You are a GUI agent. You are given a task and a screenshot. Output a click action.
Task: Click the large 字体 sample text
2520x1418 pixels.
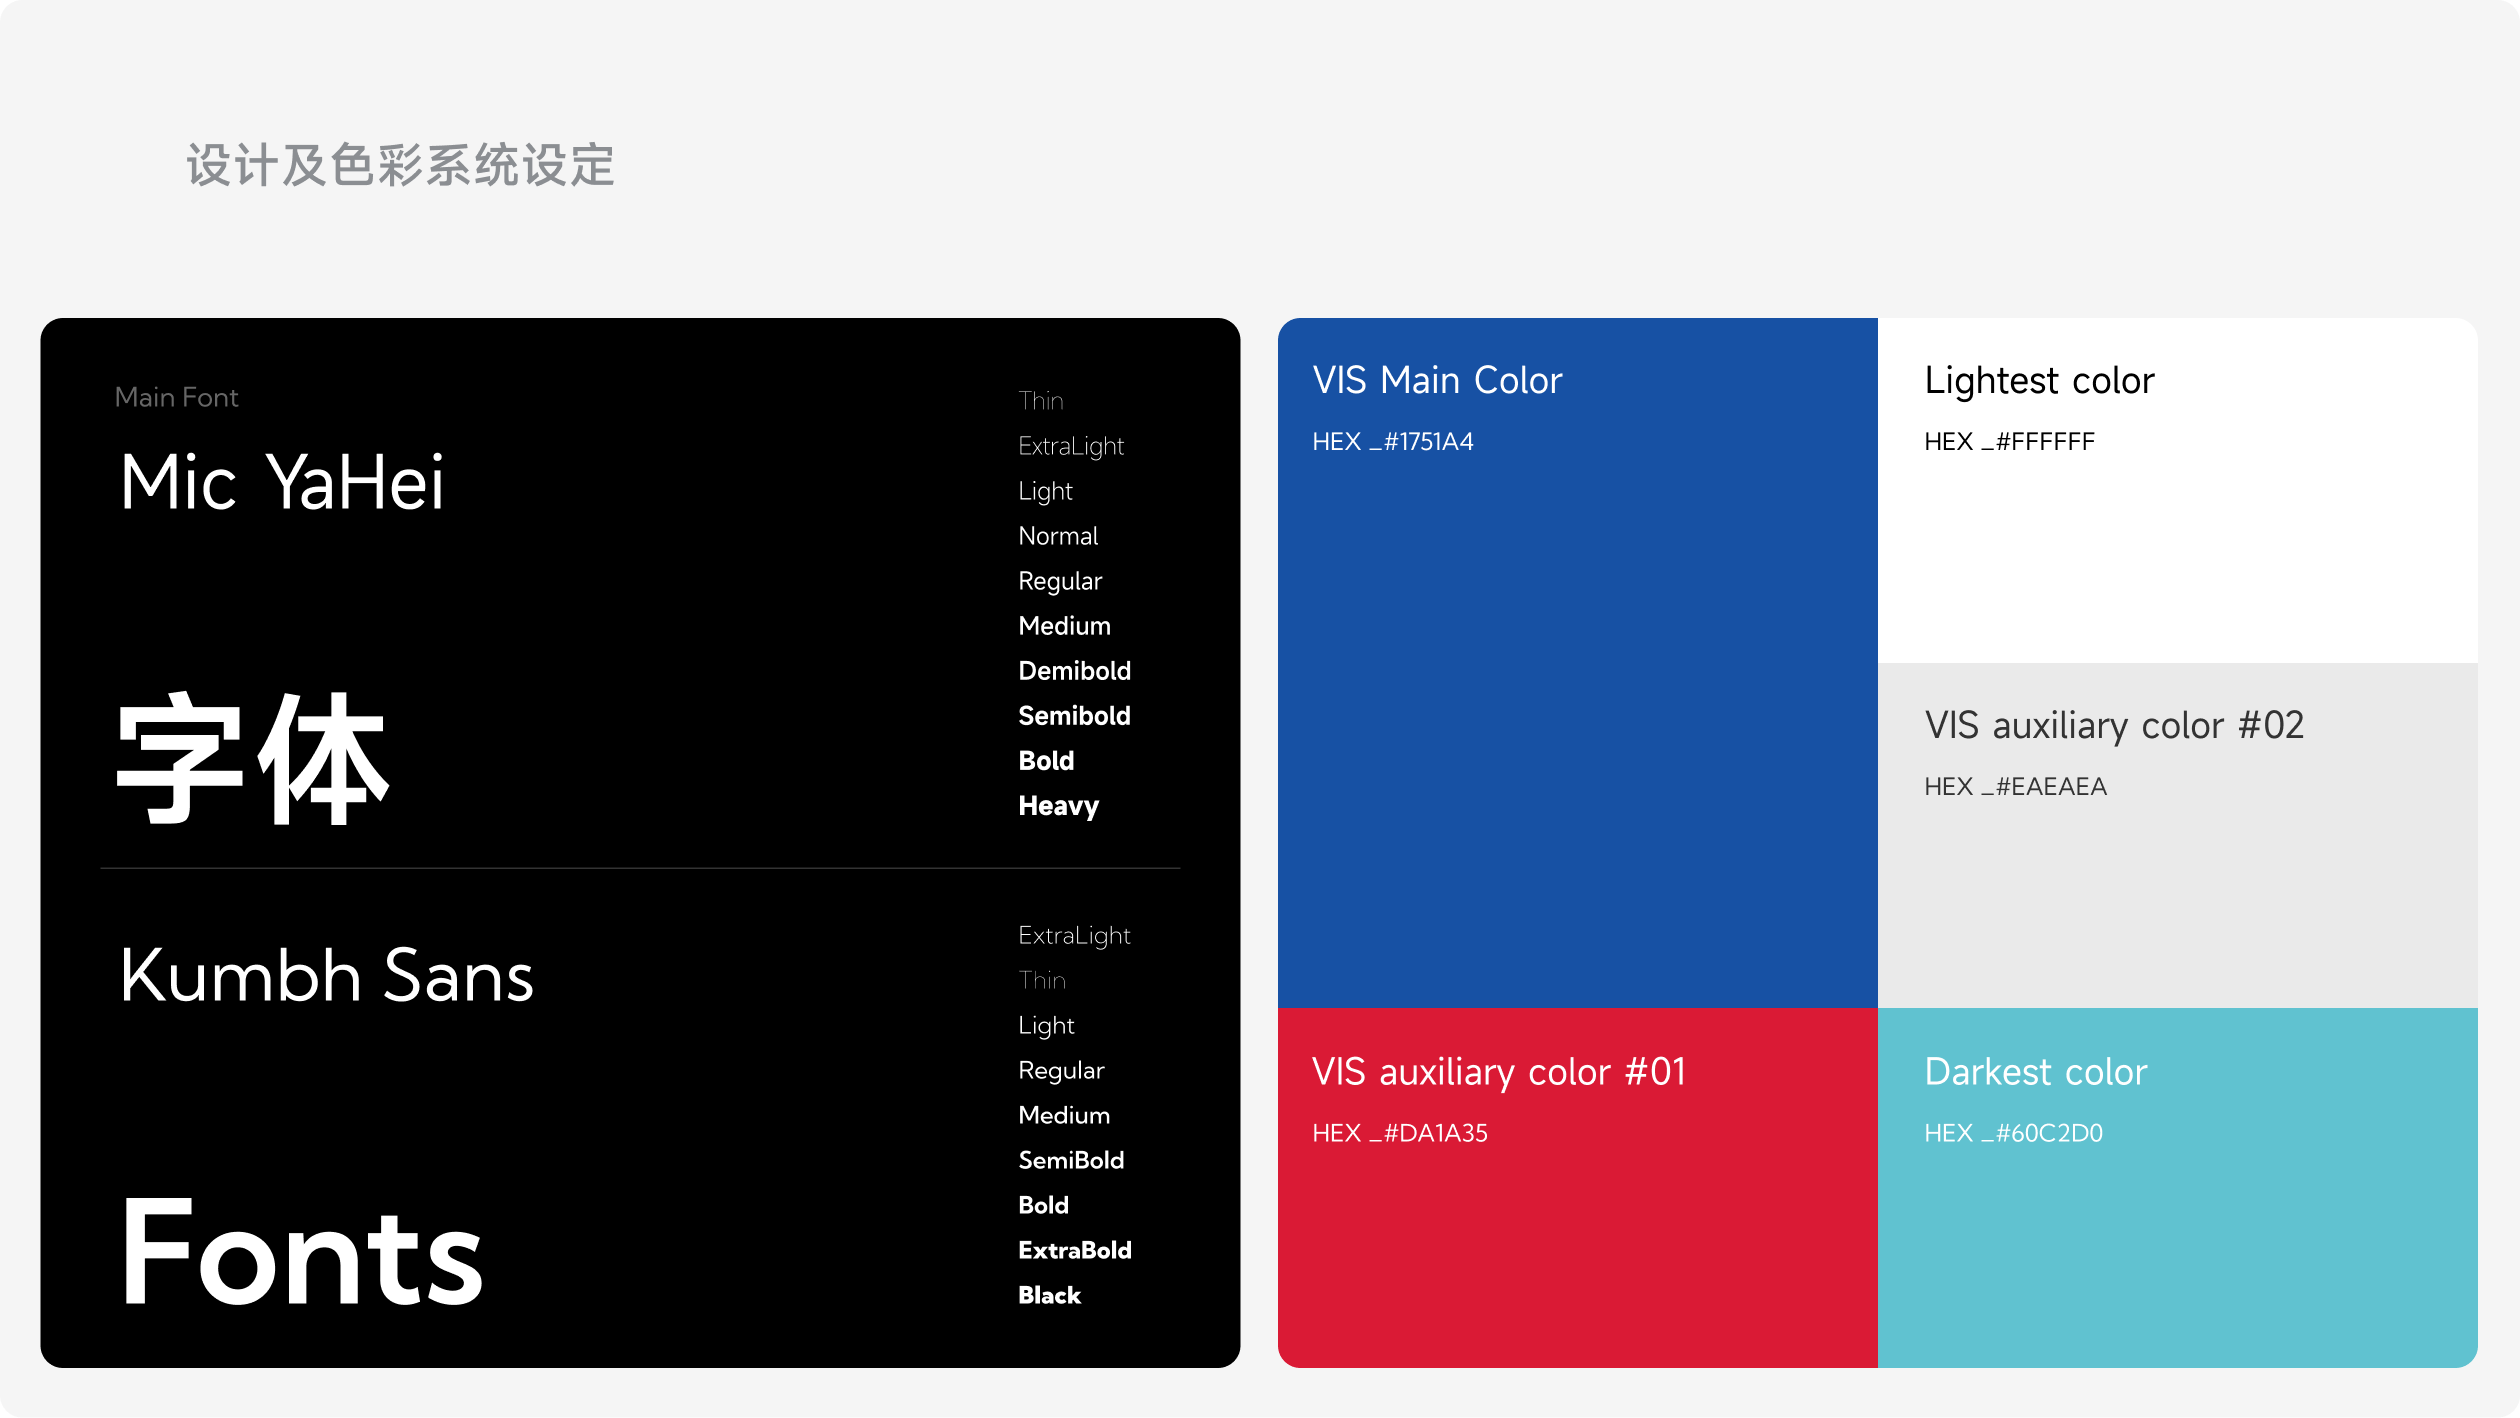(x=252, y=760)
